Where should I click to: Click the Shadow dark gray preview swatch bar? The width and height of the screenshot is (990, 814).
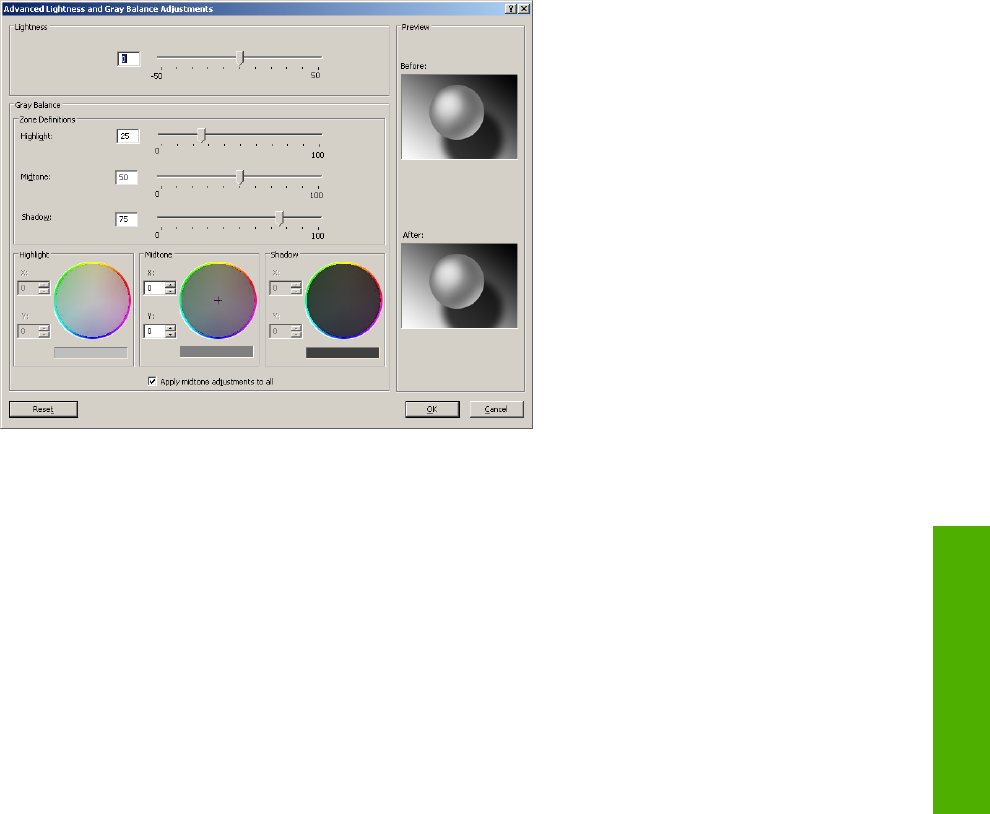[x=342, y=352]
